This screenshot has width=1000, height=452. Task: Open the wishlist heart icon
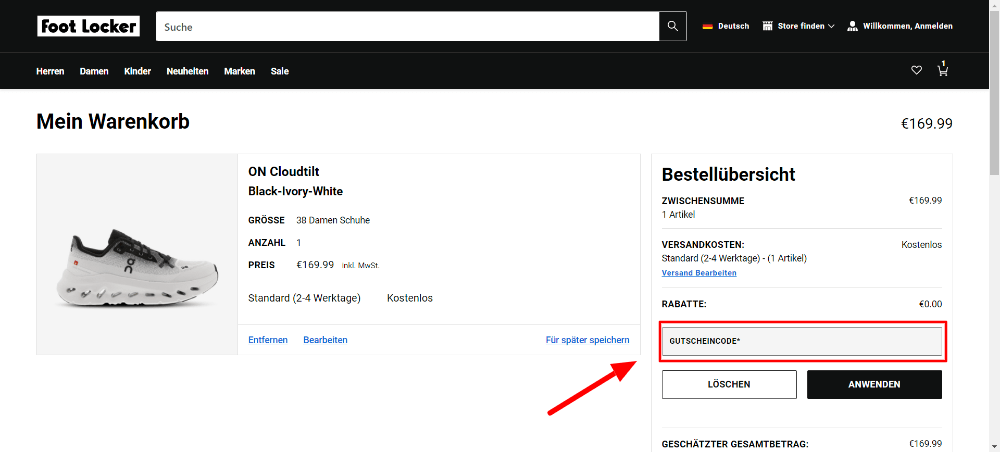pyautogui.click(x=916, y=71)
